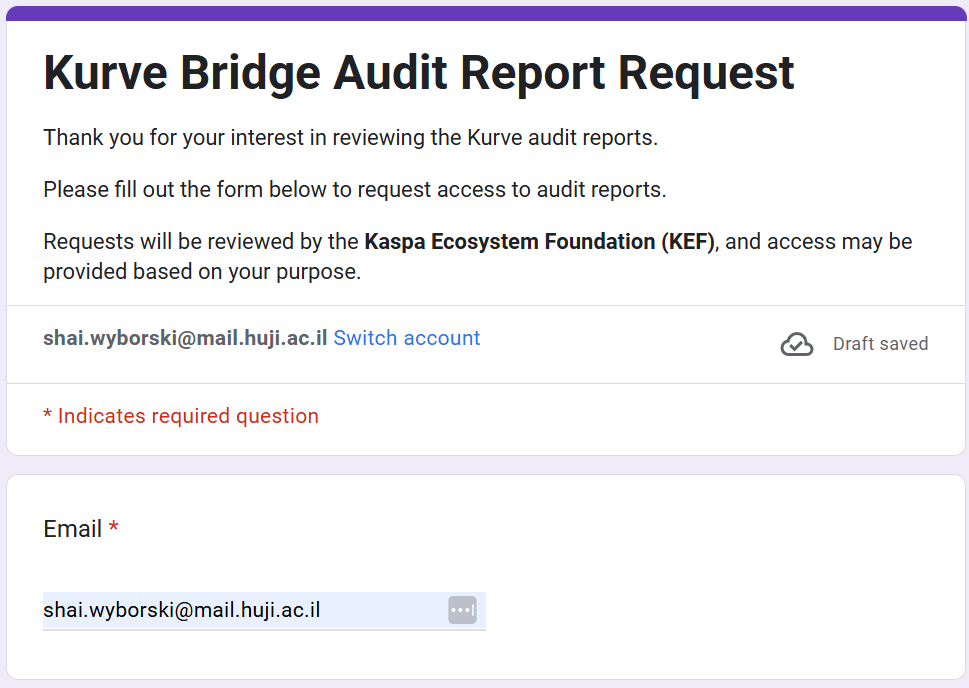The height and width of the screenshot is (688, 969).
Task: Click "Please fill out the form below" sentence
Action: click(x=354, y=190)
